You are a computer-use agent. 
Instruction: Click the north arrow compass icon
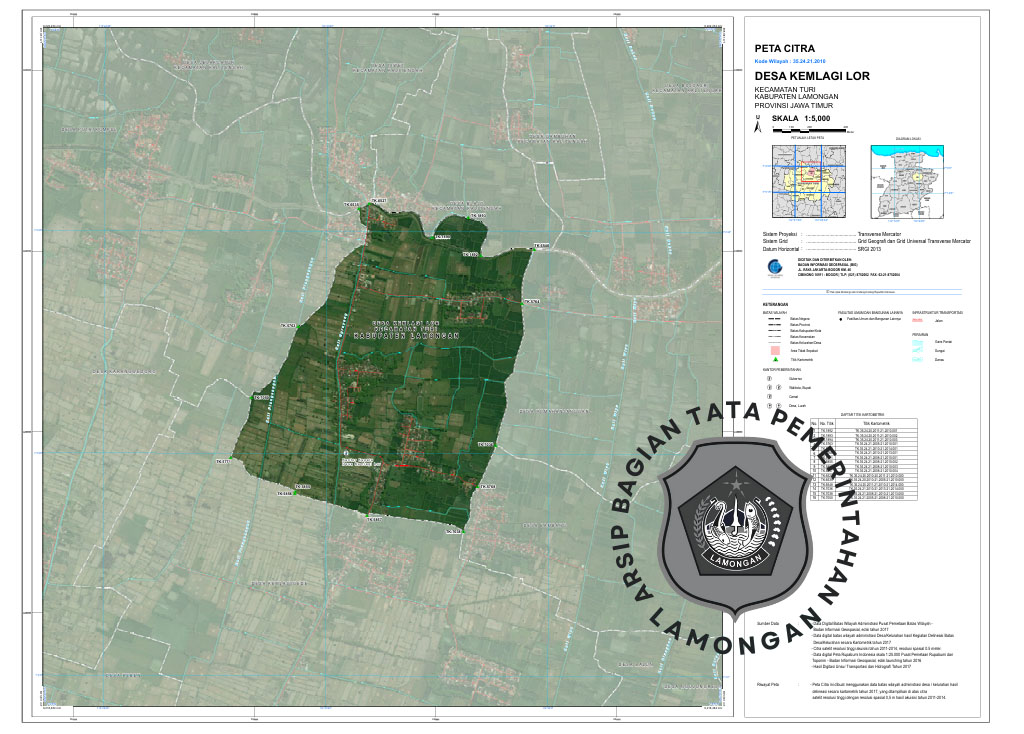(x=758, y=127)
